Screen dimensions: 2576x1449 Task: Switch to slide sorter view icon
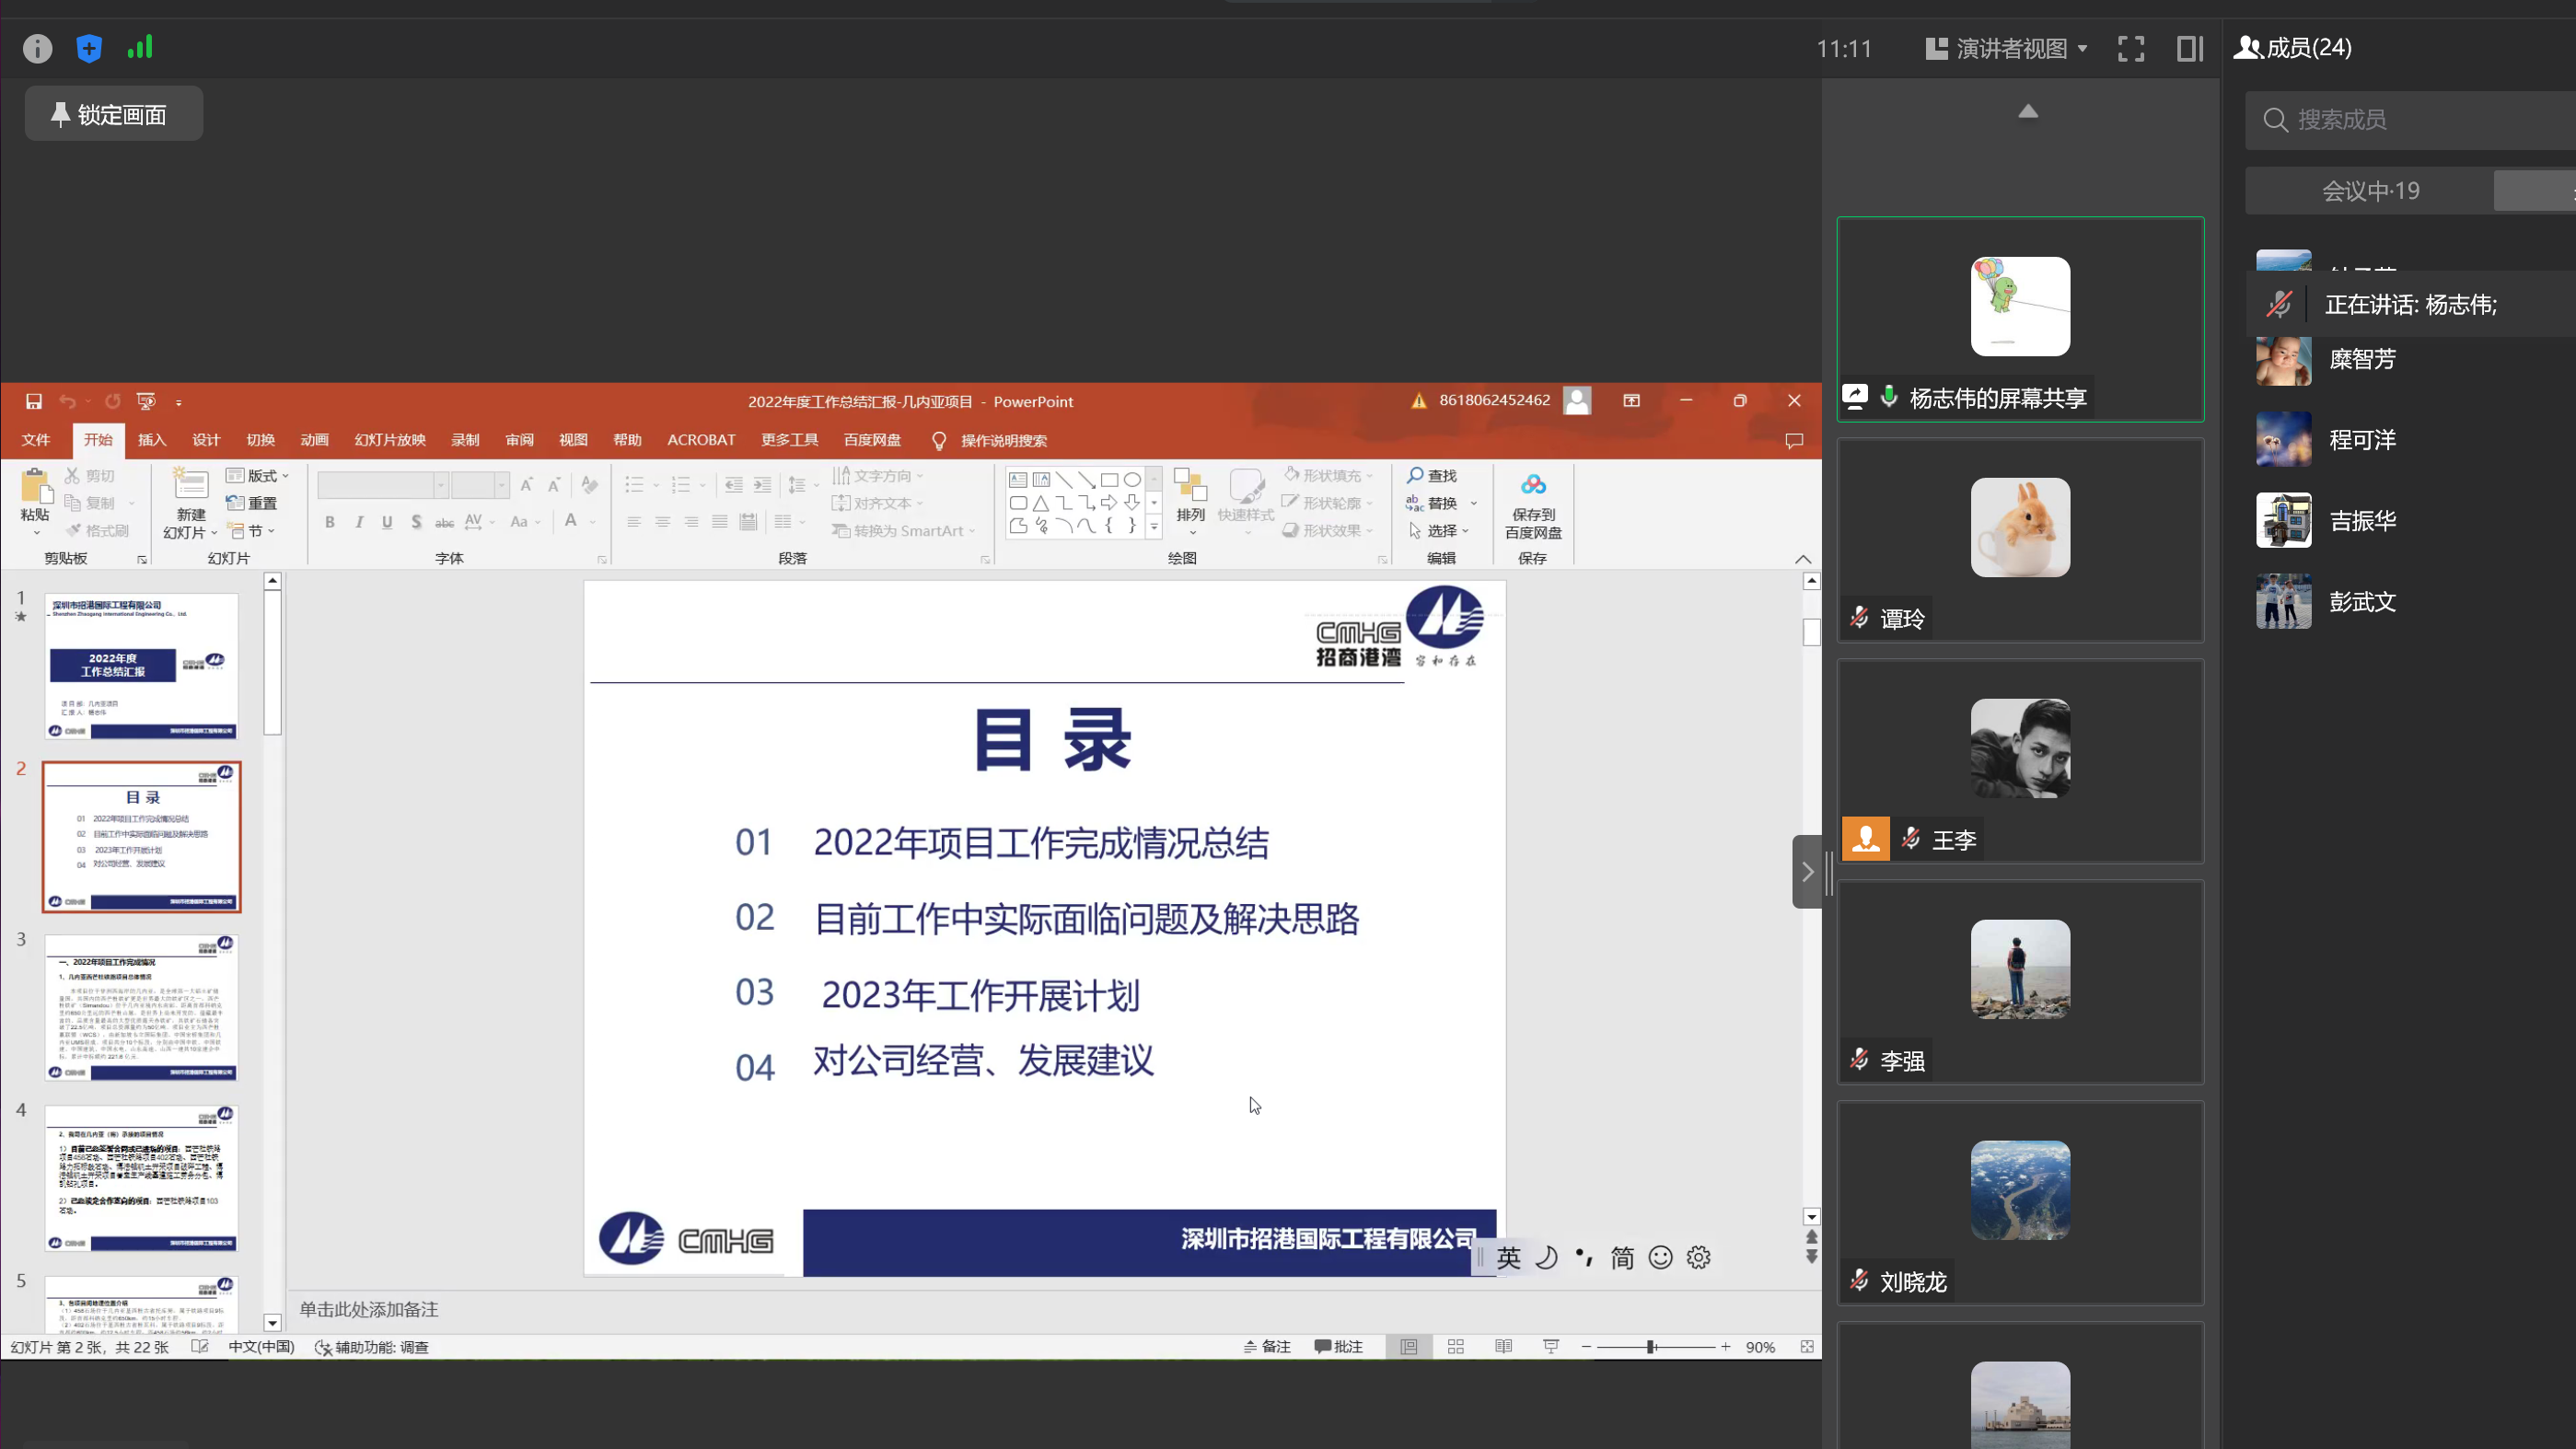click(x=1456, y=1347)
